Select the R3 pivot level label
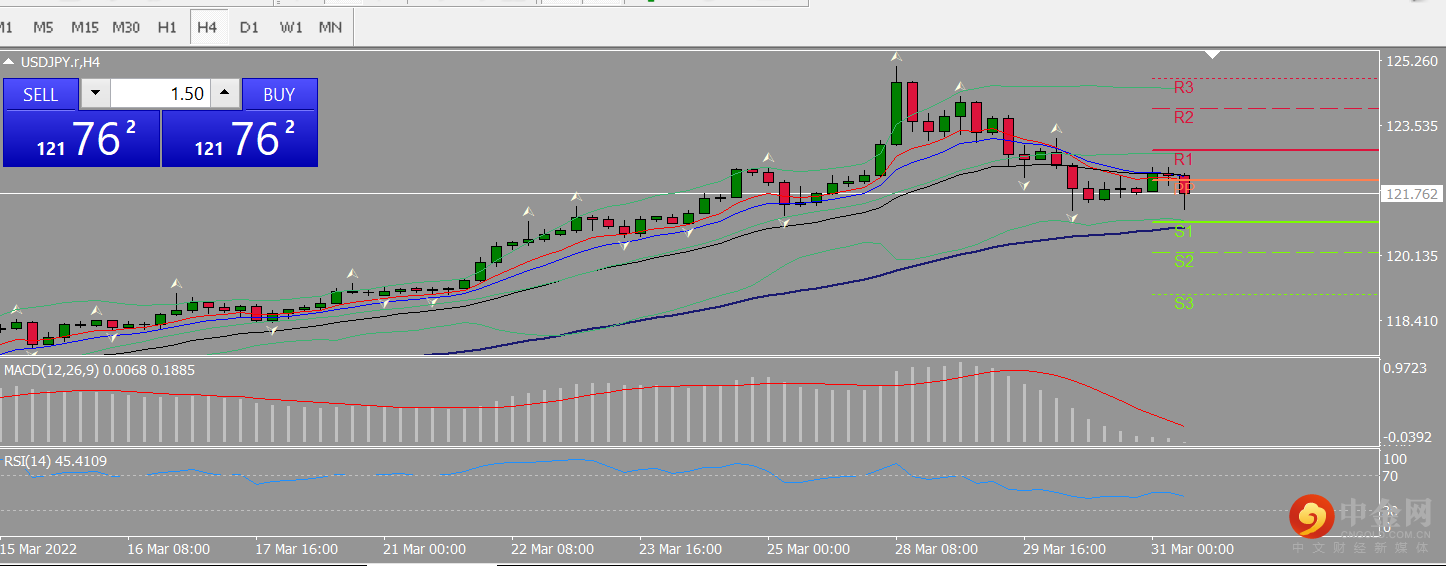 click(1184, 88)
